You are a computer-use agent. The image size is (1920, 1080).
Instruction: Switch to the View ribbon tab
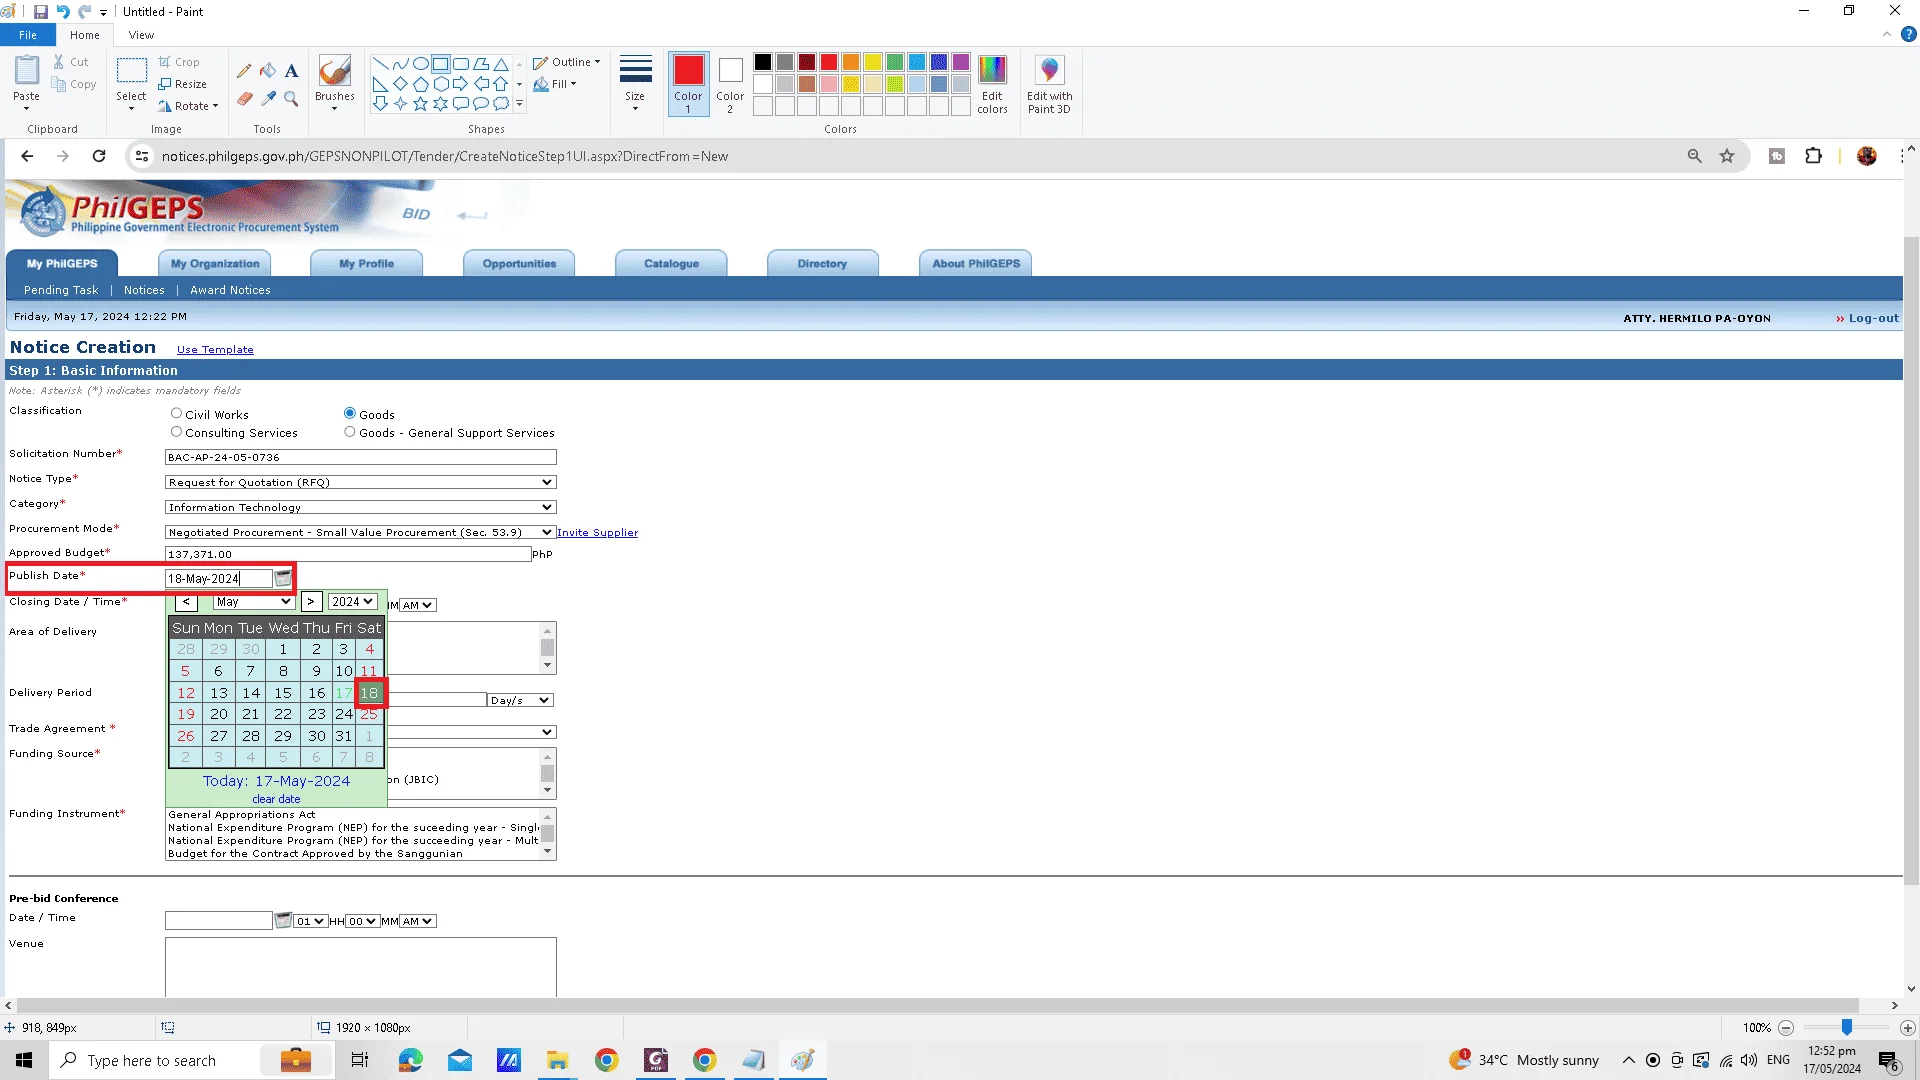(x=141, y=35)
